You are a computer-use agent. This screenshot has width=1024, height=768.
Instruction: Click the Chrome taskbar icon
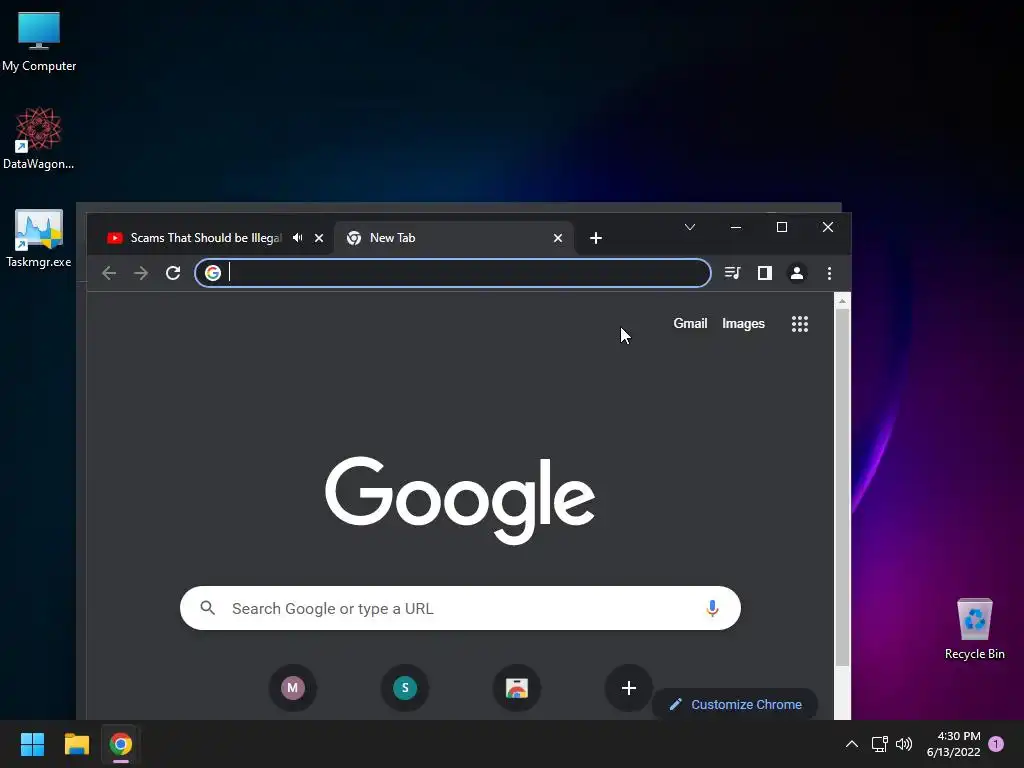click(x=121, y=744)
